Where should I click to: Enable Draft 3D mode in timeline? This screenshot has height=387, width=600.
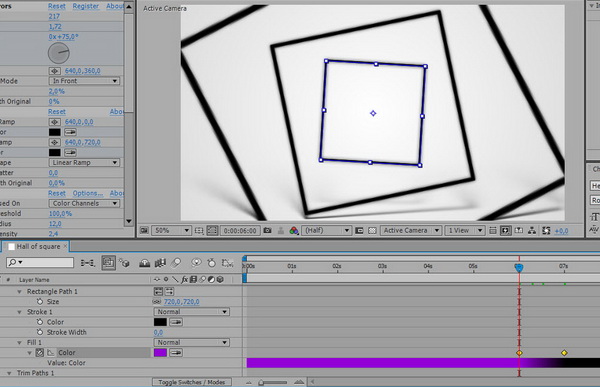[x=124, y=263]
